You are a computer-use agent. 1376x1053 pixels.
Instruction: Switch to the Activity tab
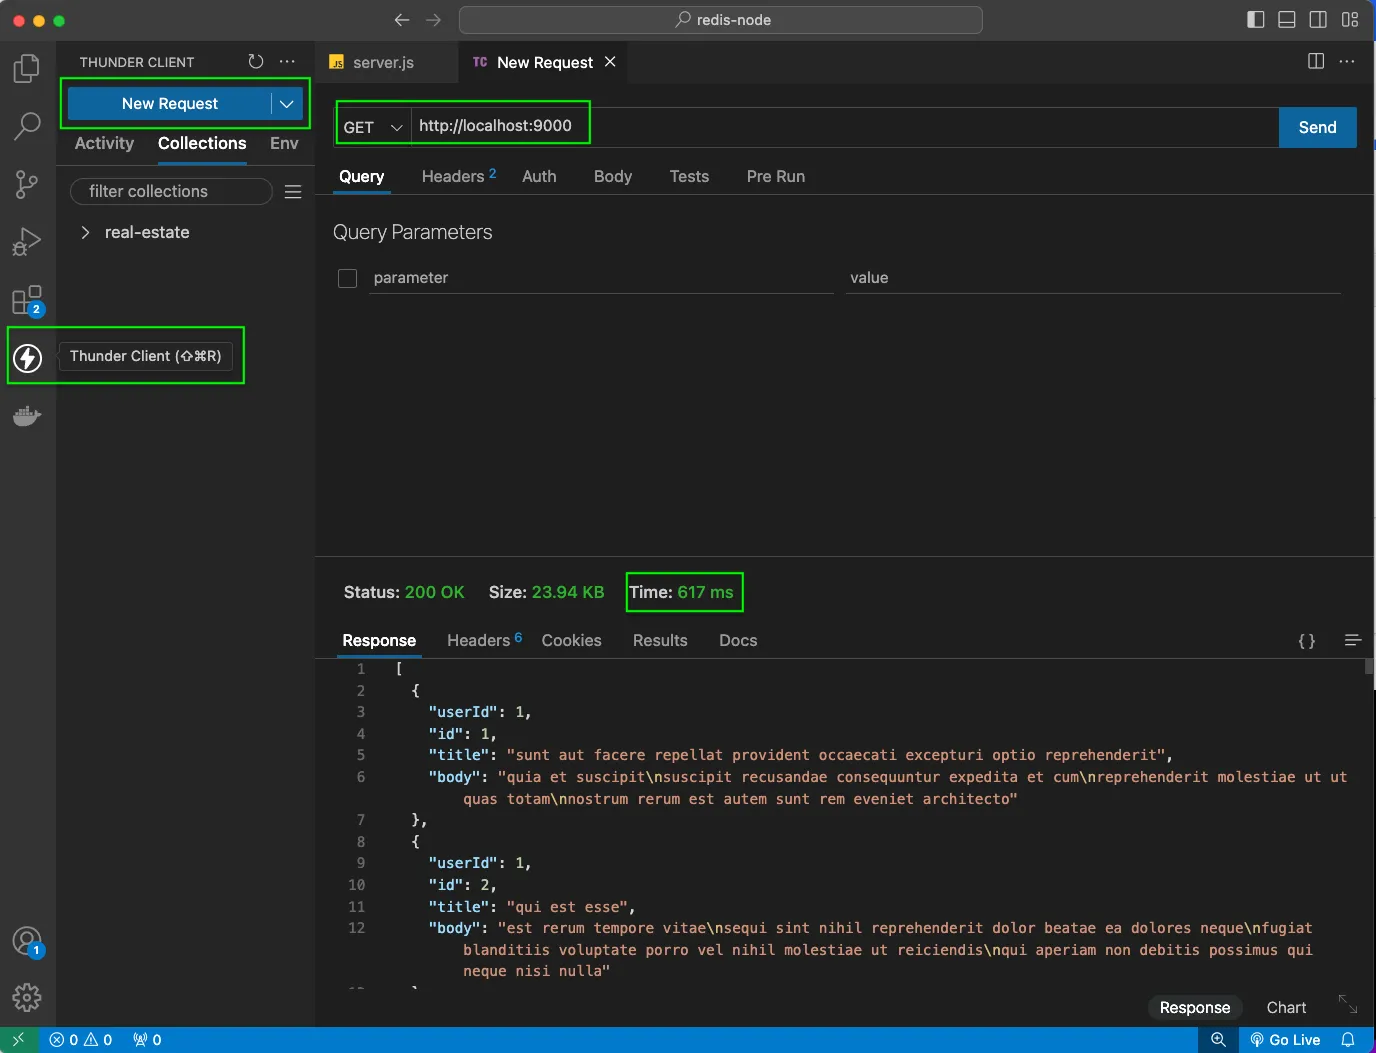click(104, 143)
